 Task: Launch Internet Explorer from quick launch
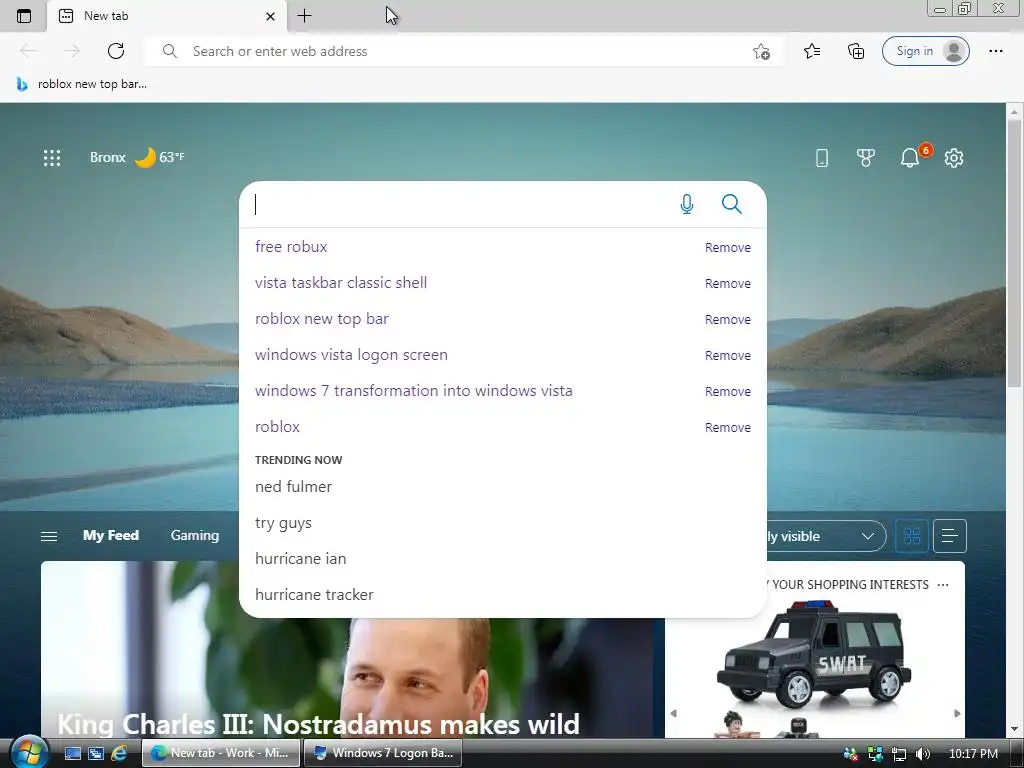tap(120, 754)
